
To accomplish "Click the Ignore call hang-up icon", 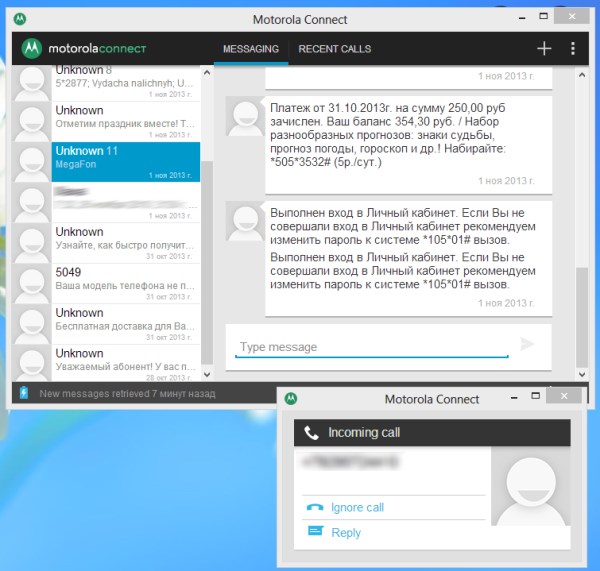I will tap(315, 507).
